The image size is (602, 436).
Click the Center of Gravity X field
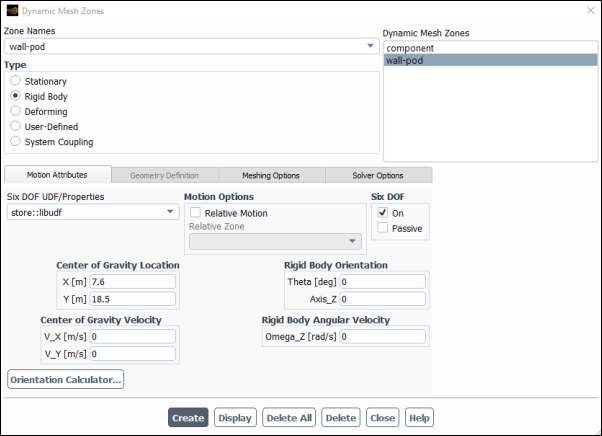pyautogui.click(x=132, y=282)
